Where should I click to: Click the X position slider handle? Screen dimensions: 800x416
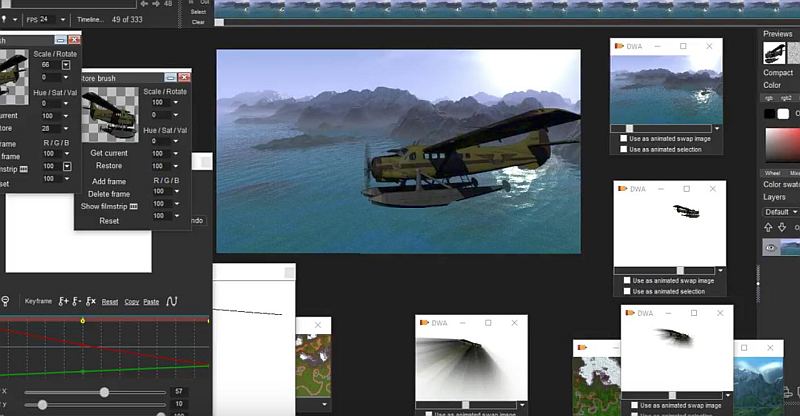click(104, 392)
